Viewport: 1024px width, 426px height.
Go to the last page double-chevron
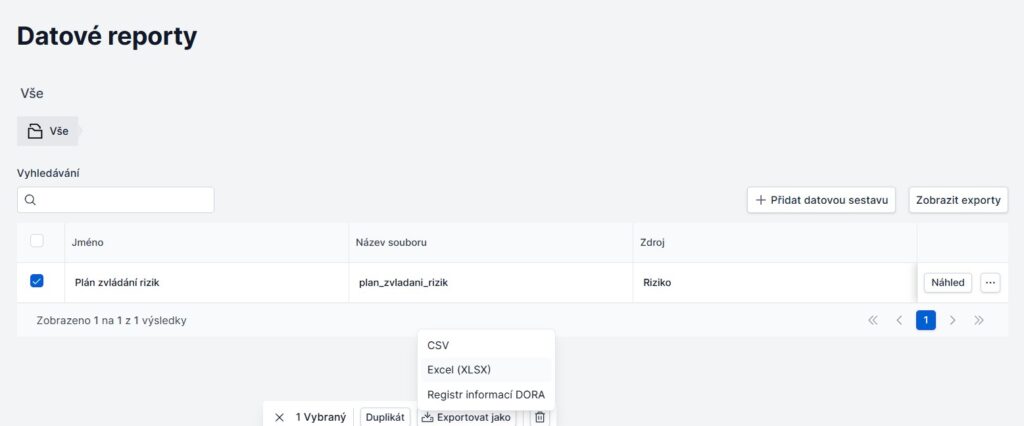tap(979, 320)
